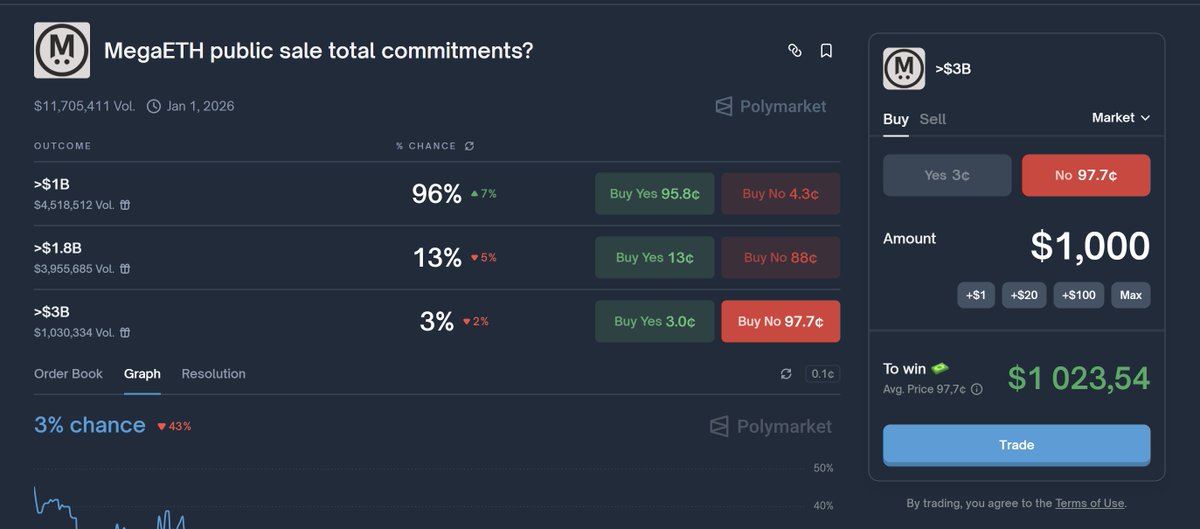This screenshot has height=529, width=1200.
Task: Click refresh icon next to % Chance
Action: click(x=469, y=146)
